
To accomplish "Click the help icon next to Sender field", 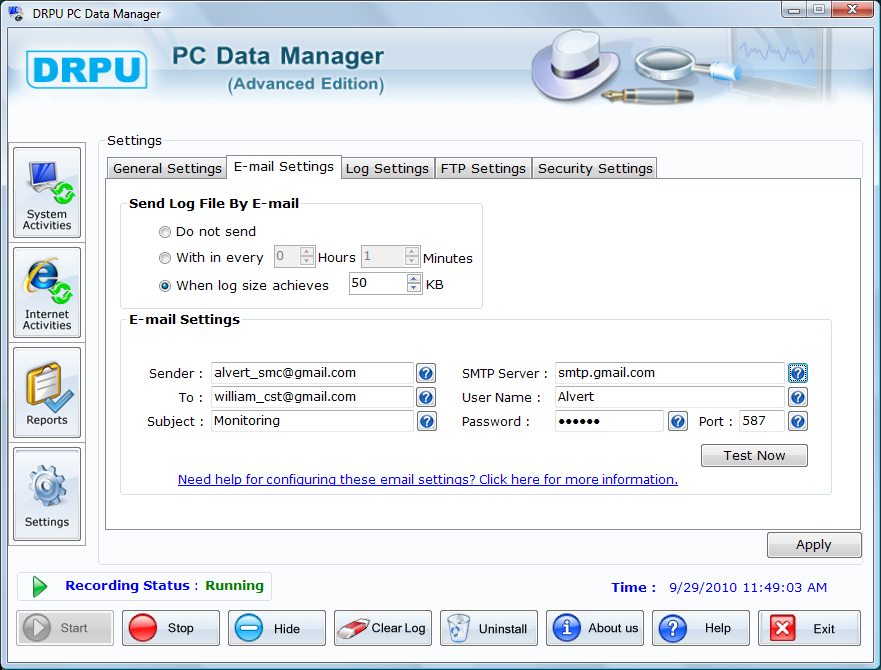I will [x=426, y=373].
